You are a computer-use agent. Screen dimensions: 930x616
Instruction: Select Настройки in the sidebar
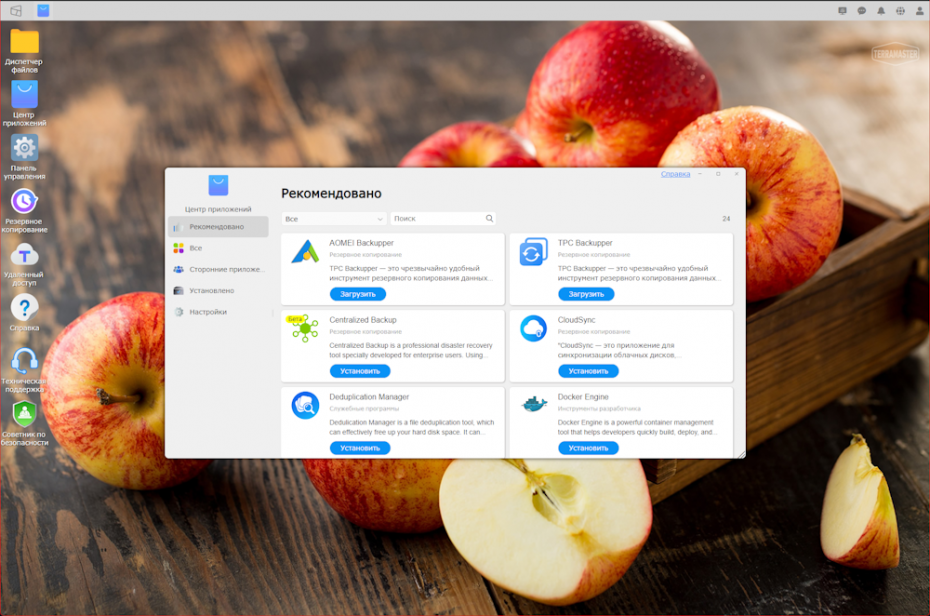pyautogui.click(x=218, y=312)
